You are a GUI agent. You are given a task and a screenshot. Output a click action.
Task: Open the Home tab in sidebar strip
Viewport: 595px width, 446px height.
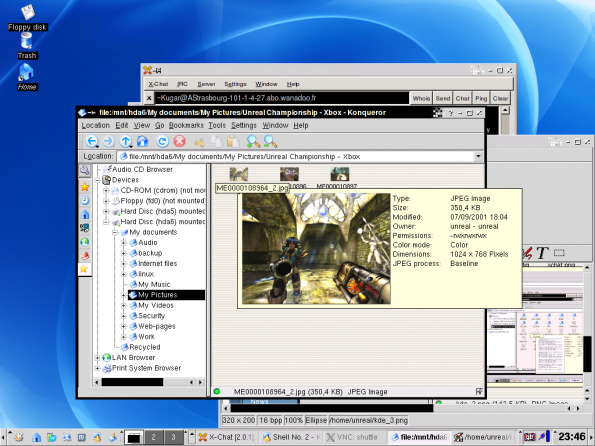click(x=85, y=214)
